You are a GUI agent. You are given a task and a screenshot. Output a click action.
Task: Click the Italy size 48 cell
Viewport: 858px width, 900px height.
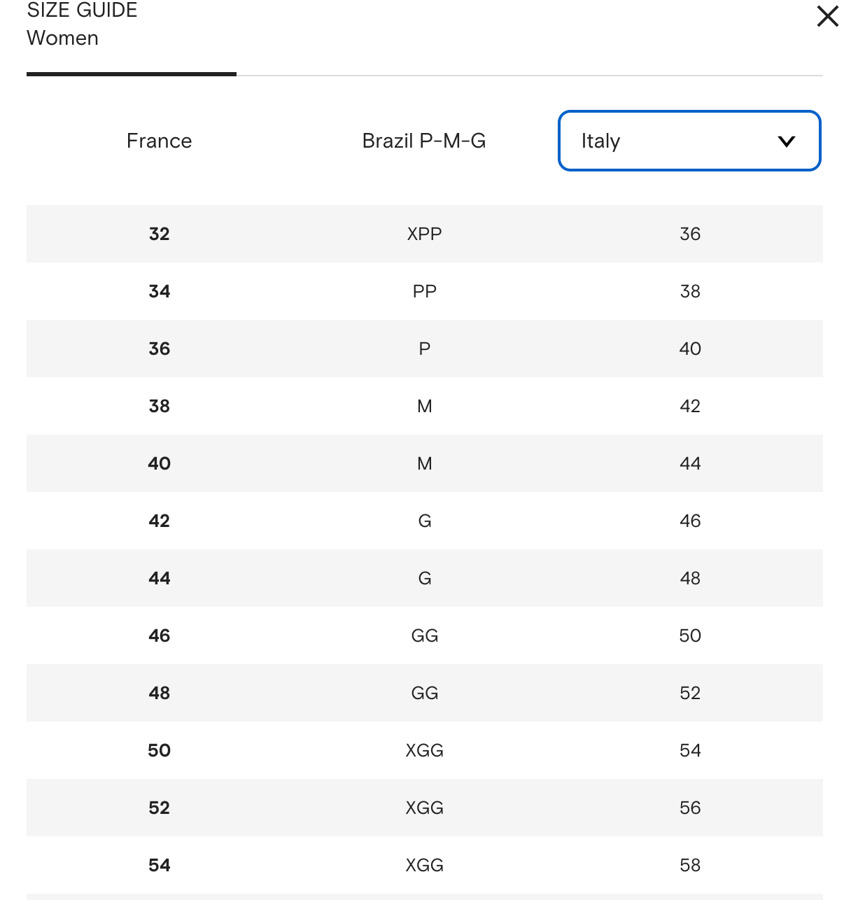(x=690, y=578)
